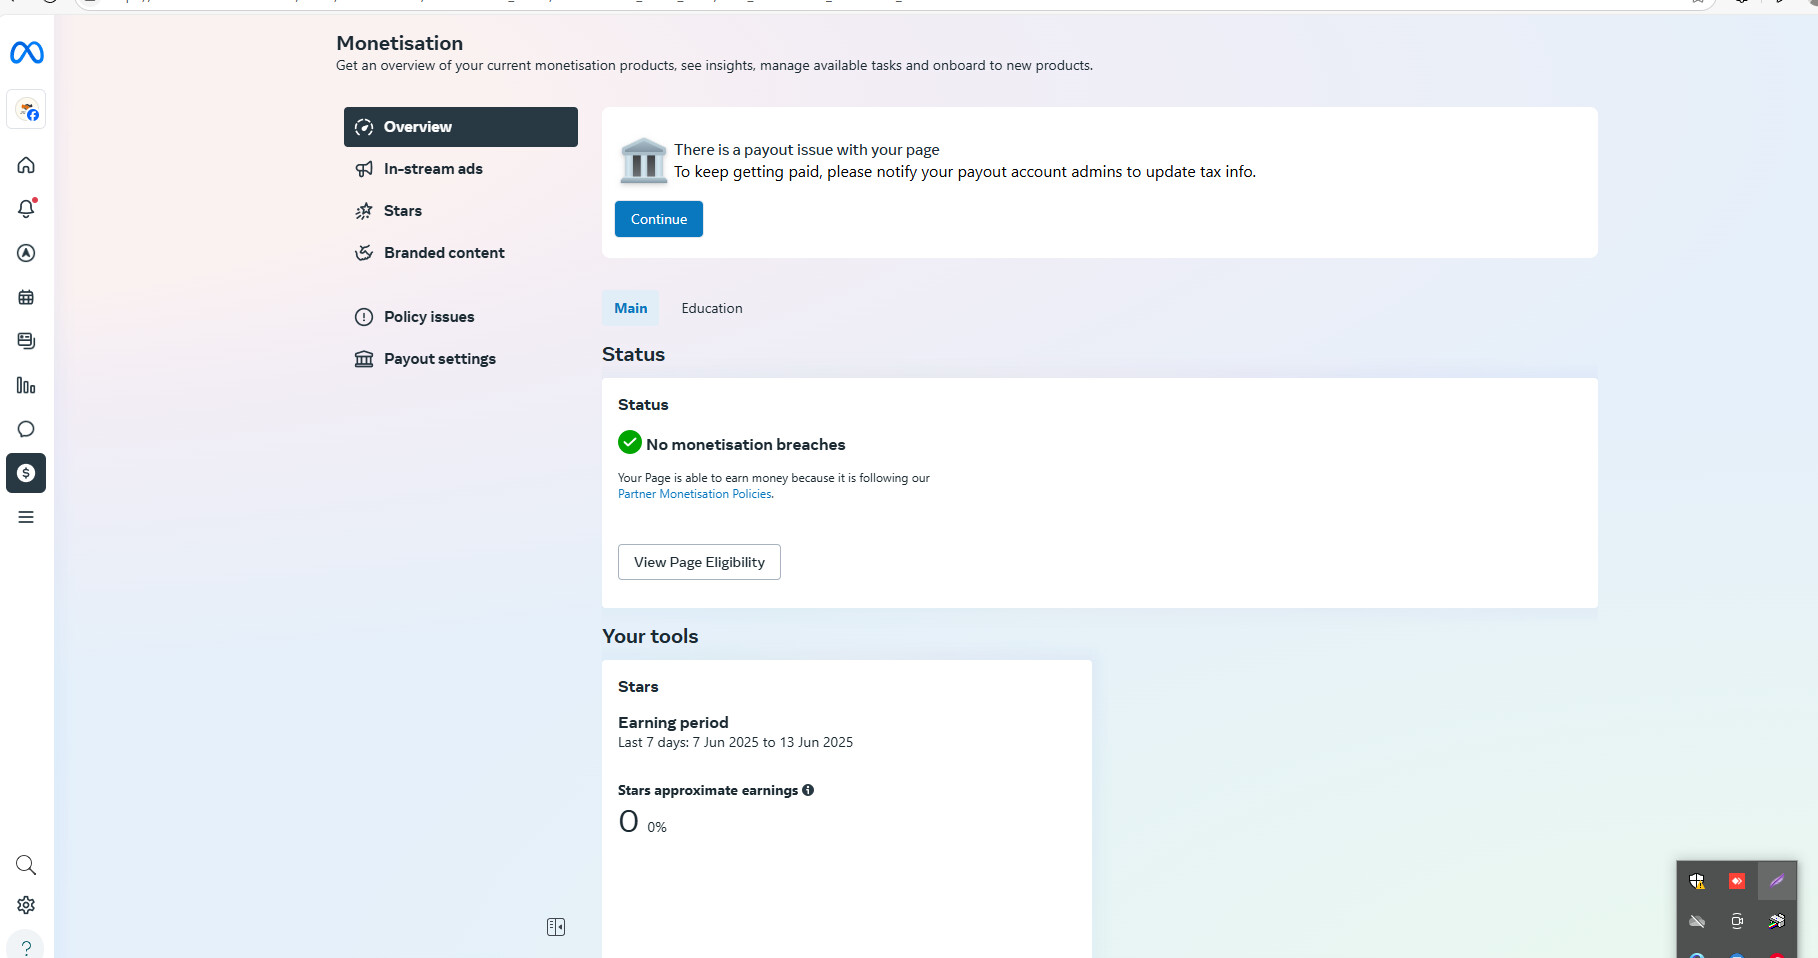Open the Inbox chat bubble icon

tap(26, 429)
